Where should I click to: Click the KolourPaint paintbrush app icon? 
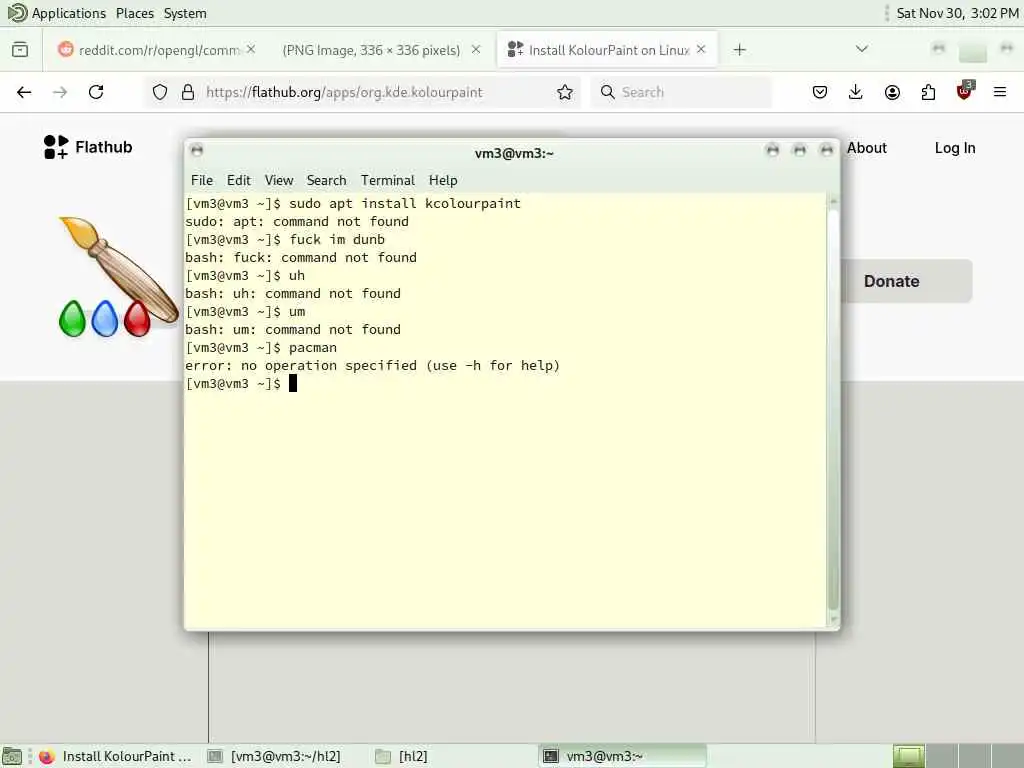pos(118,276)
